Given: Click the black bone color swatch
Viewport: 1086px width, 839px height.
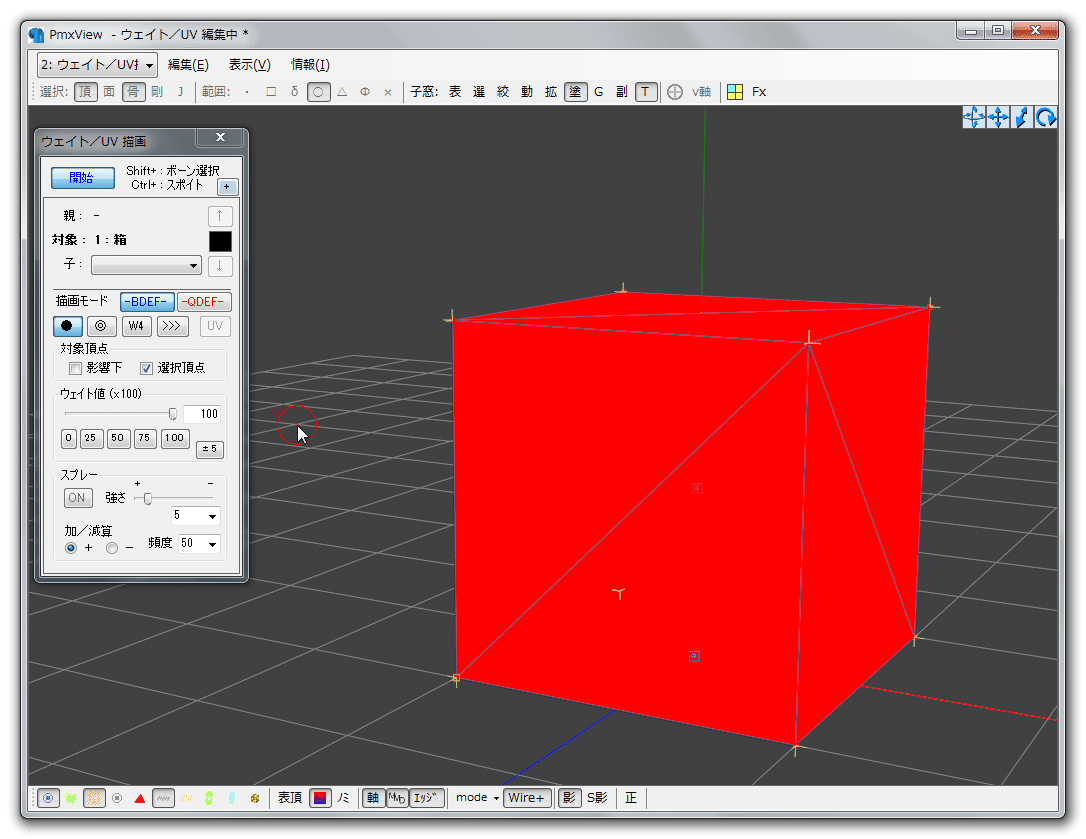Looking at the screenshot, I should tap(220, 241).
